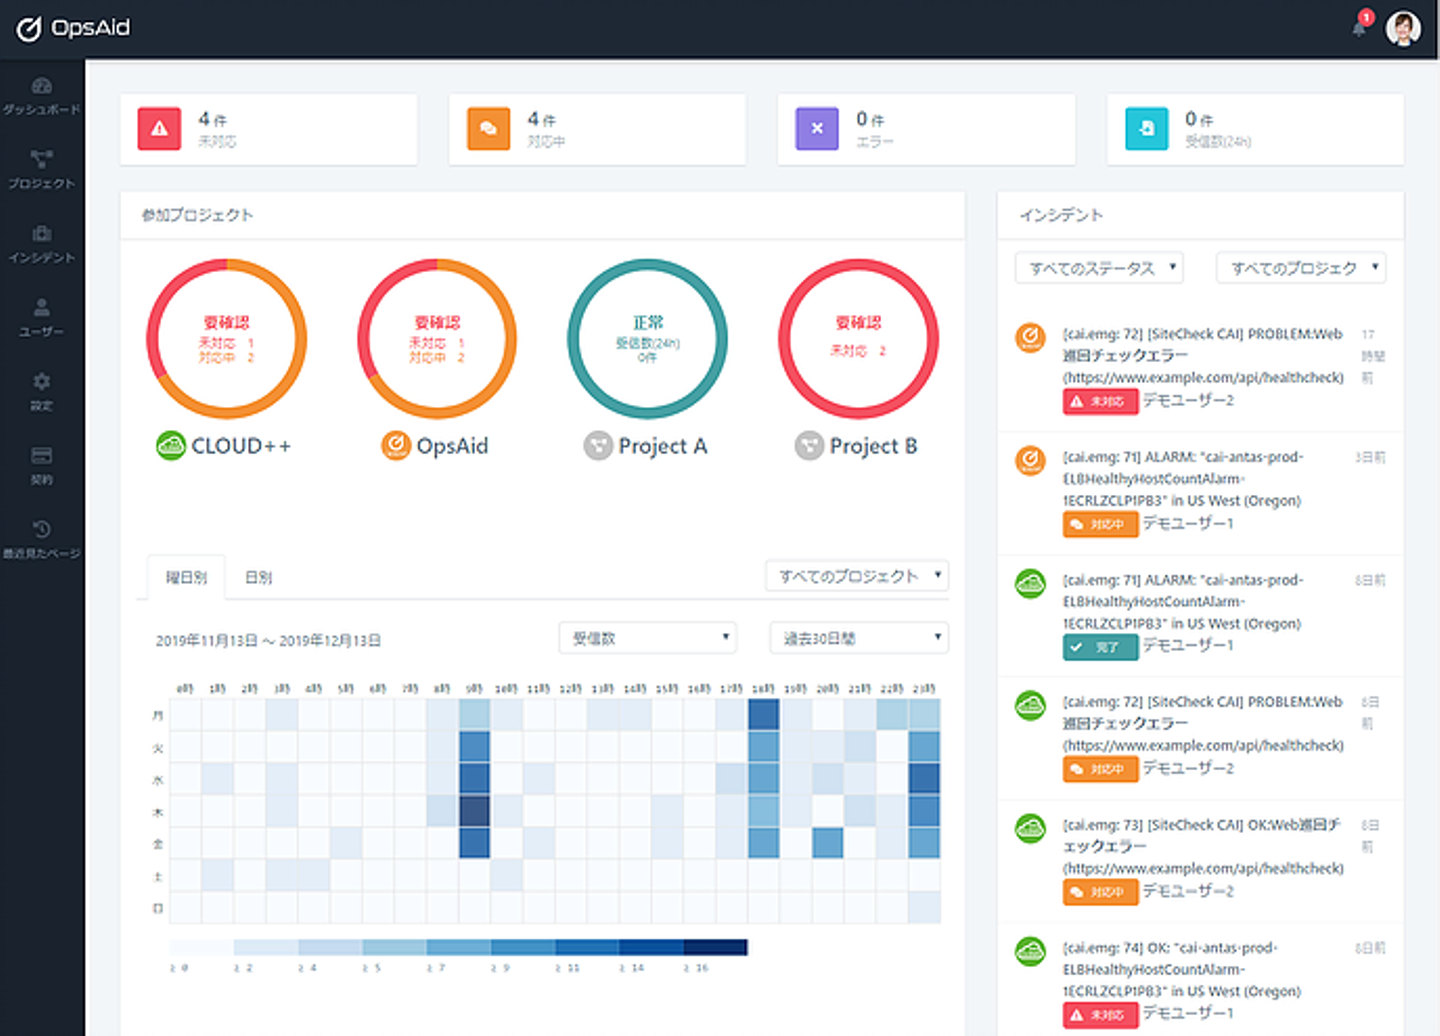Screen dimensions: 1440x1036
Task: Click the purple エラー x icon card
Action: tap(817, 129)
